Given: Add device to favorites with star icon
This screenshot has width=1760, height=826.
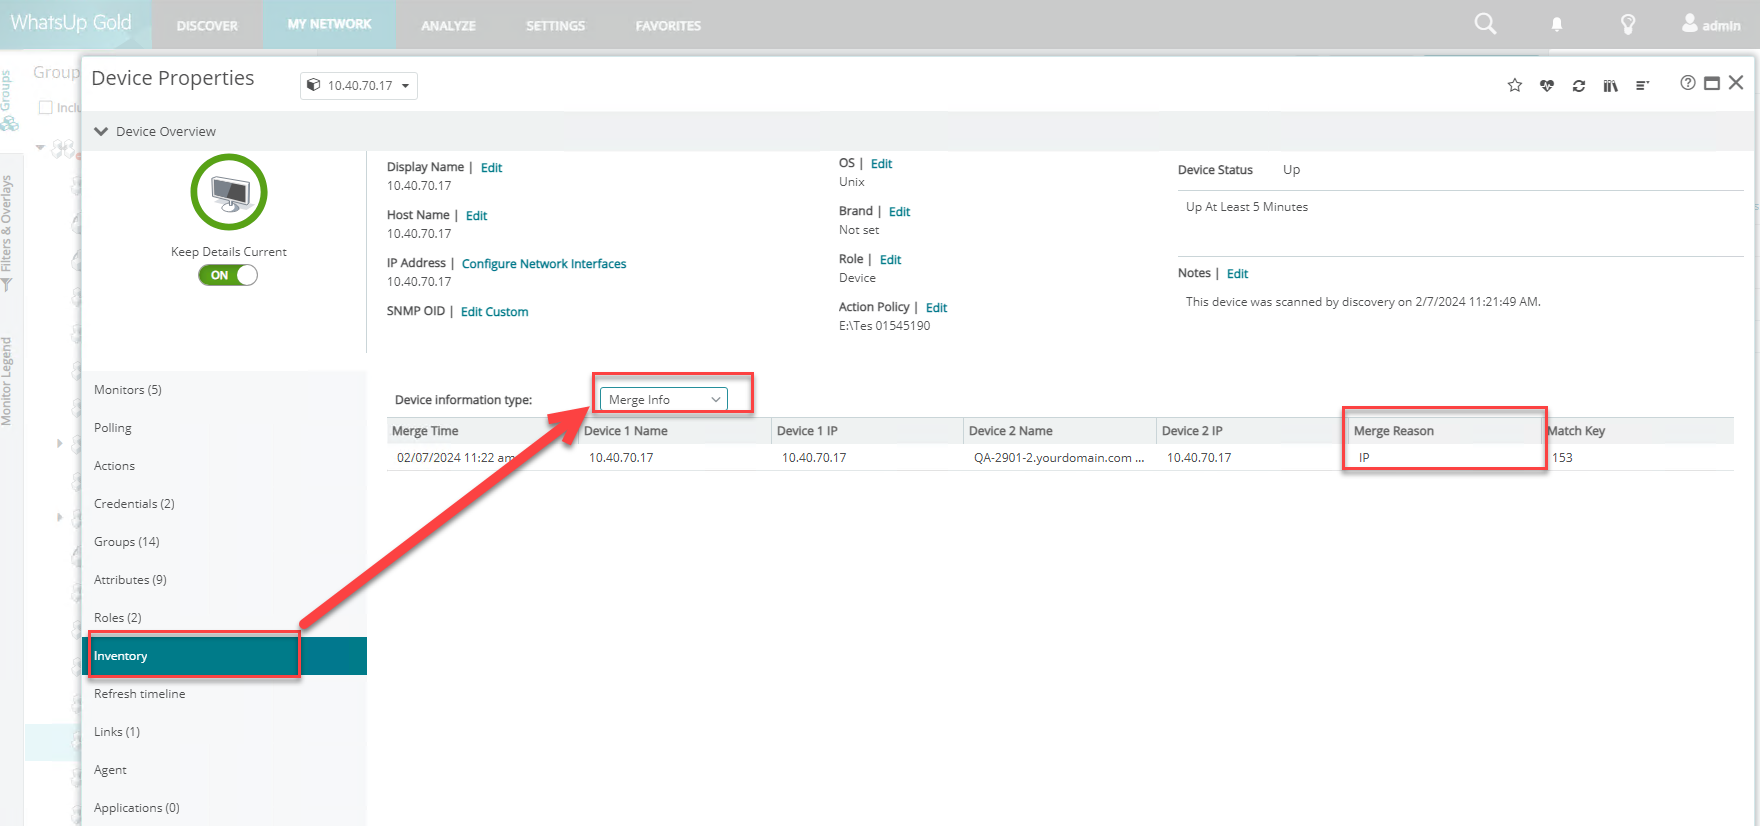Looking at the screenshot, I should 1515,85.
